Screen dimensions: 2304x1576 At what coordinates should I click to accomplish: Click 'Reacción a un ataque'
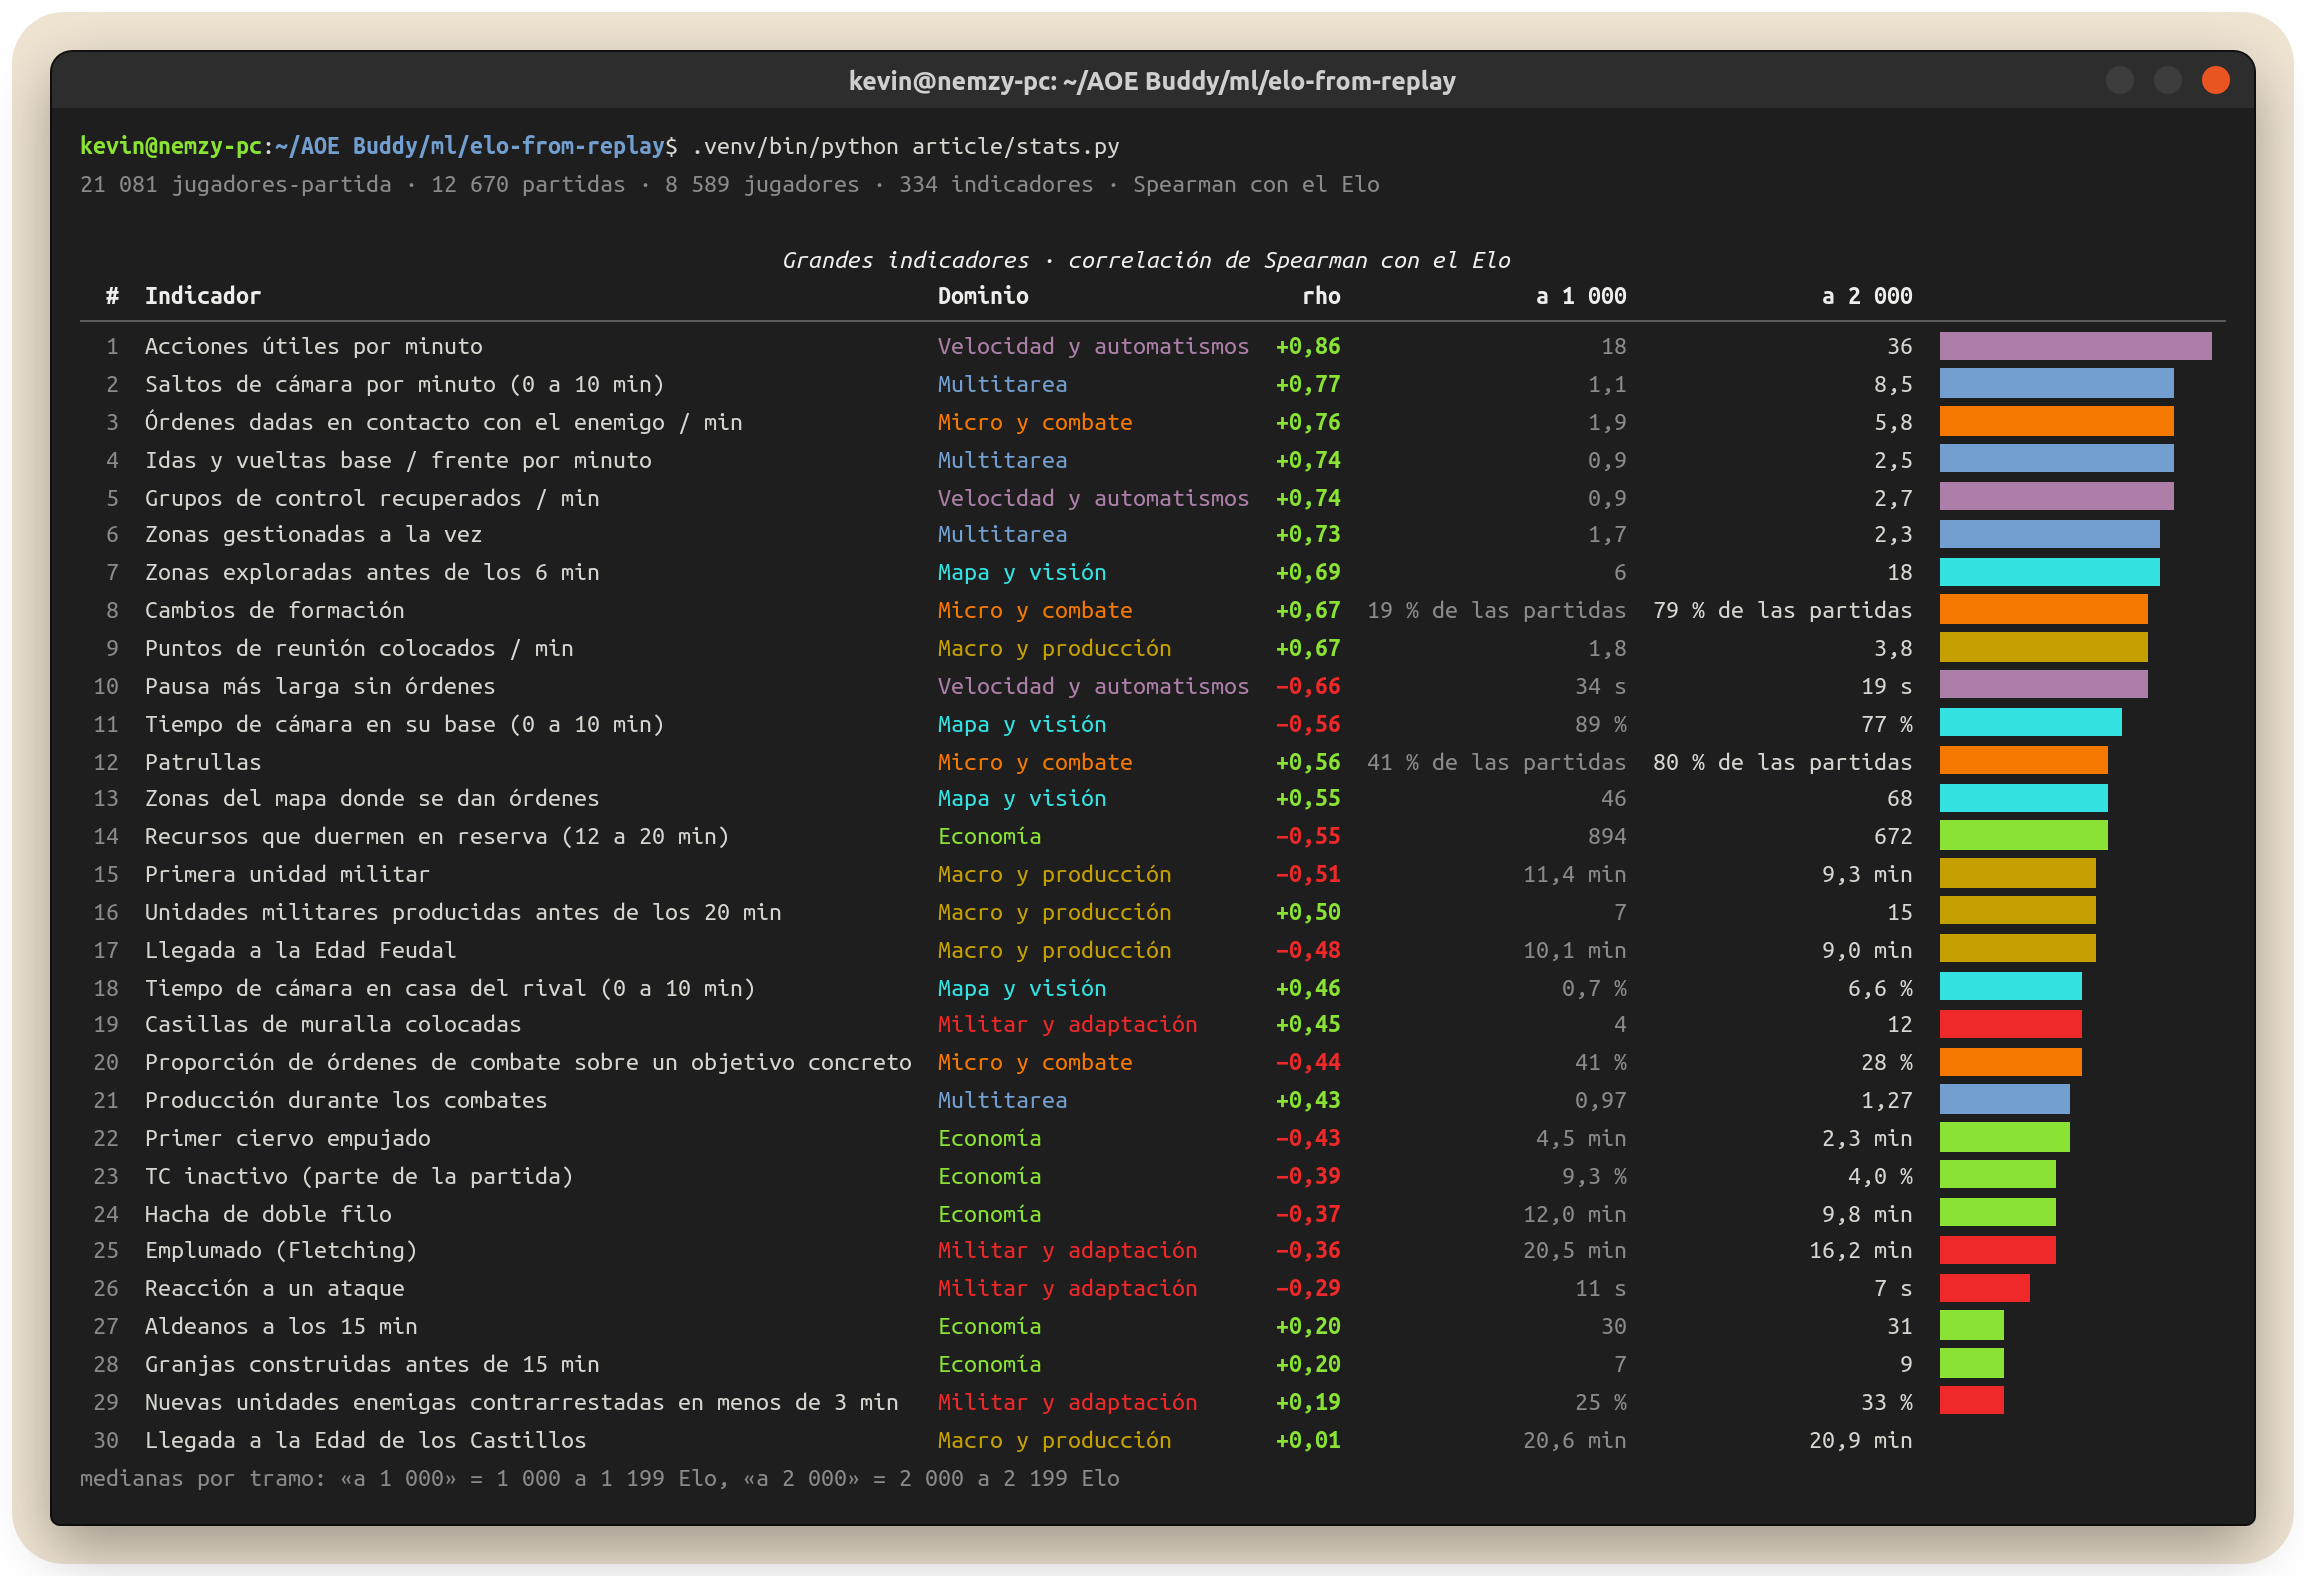(x=275, y=1288)
